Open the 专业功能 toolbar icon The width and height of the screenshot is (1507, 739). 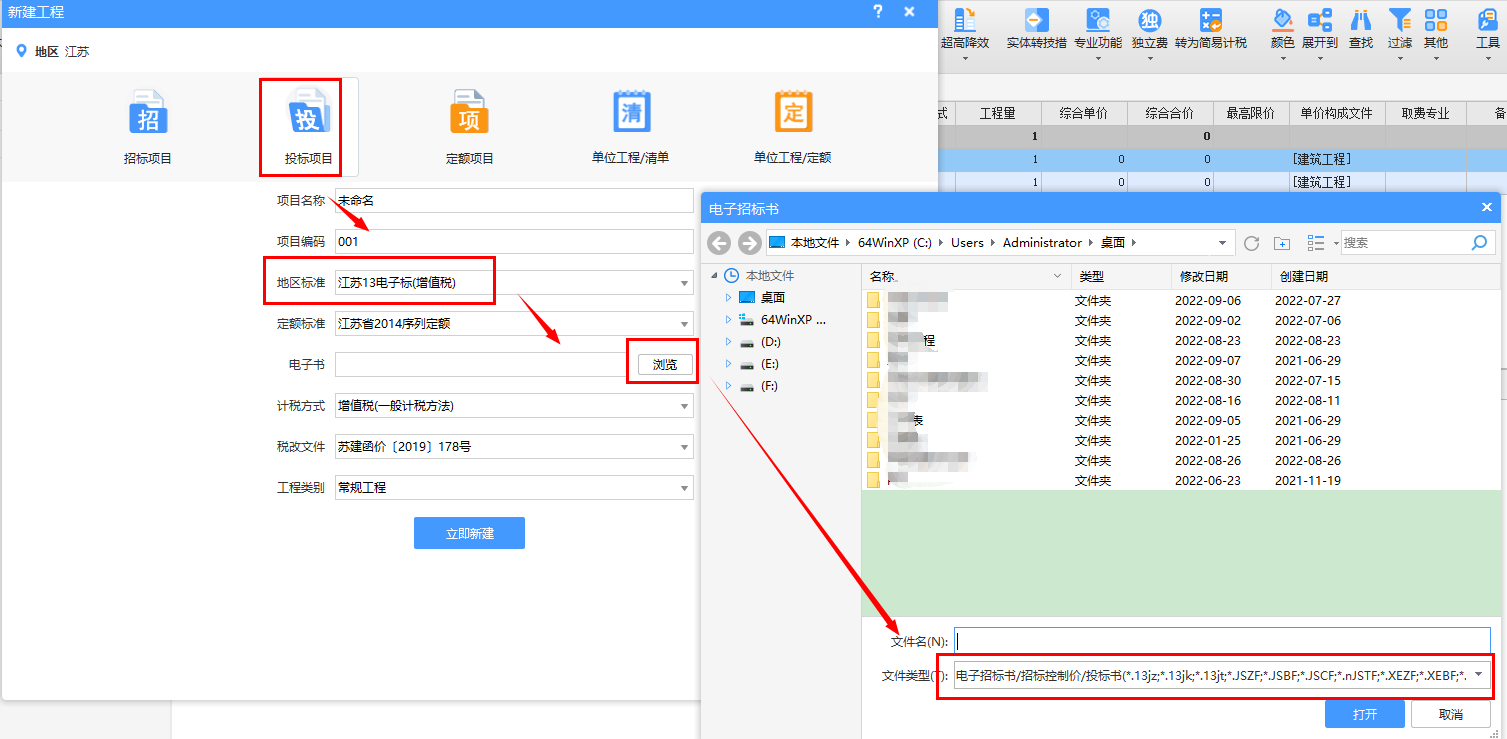click(x=1098, y=20)
